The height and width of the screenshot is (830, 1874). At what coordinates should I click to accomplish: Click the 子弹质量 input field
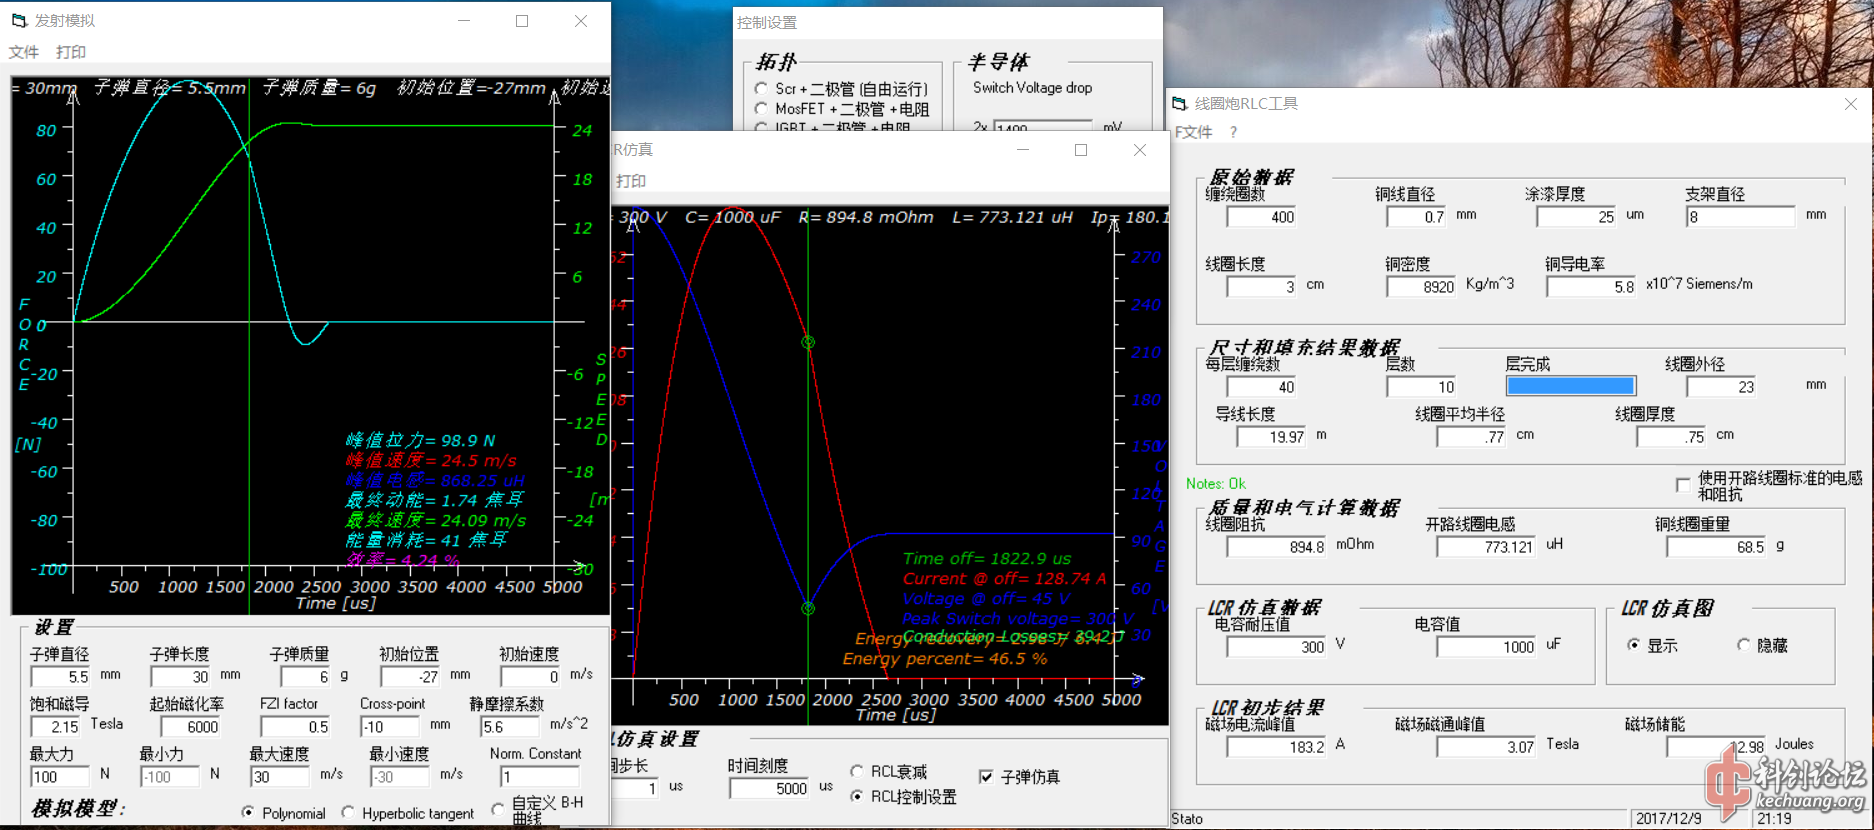(x=305, y=677)
